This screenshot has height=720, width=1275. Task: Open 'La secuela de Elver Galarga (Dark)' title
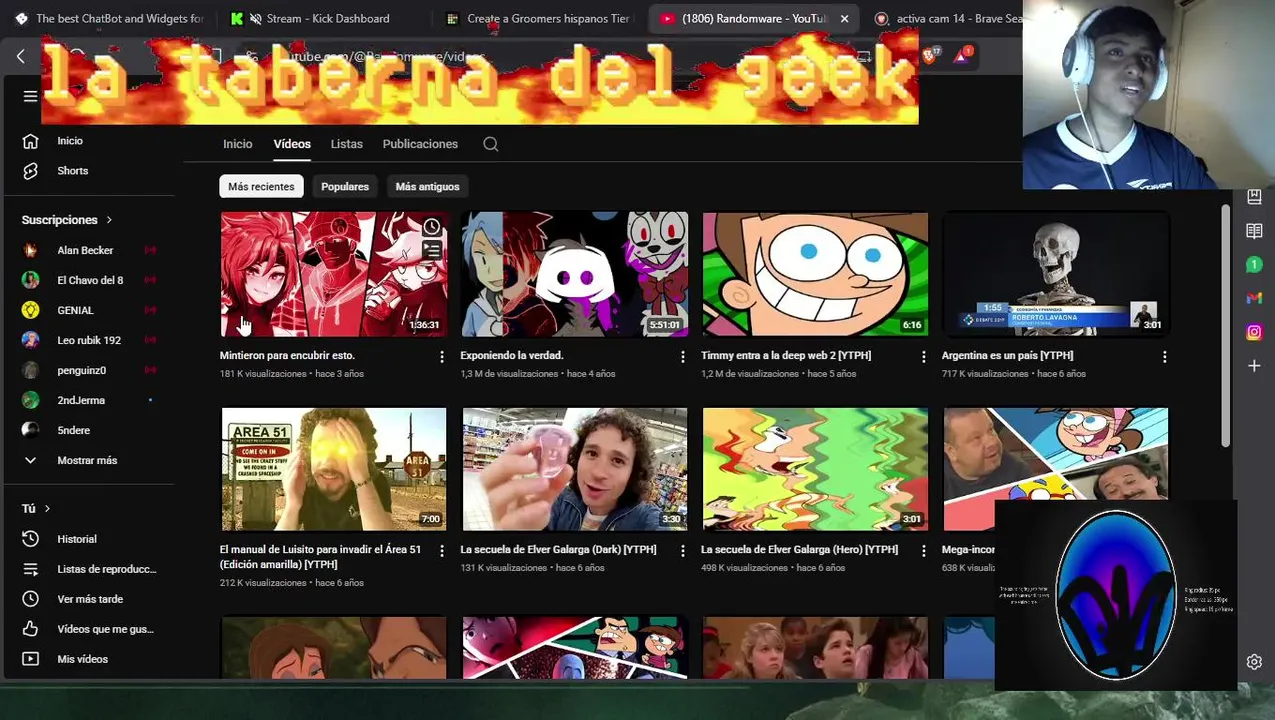(x=558, y=550)
